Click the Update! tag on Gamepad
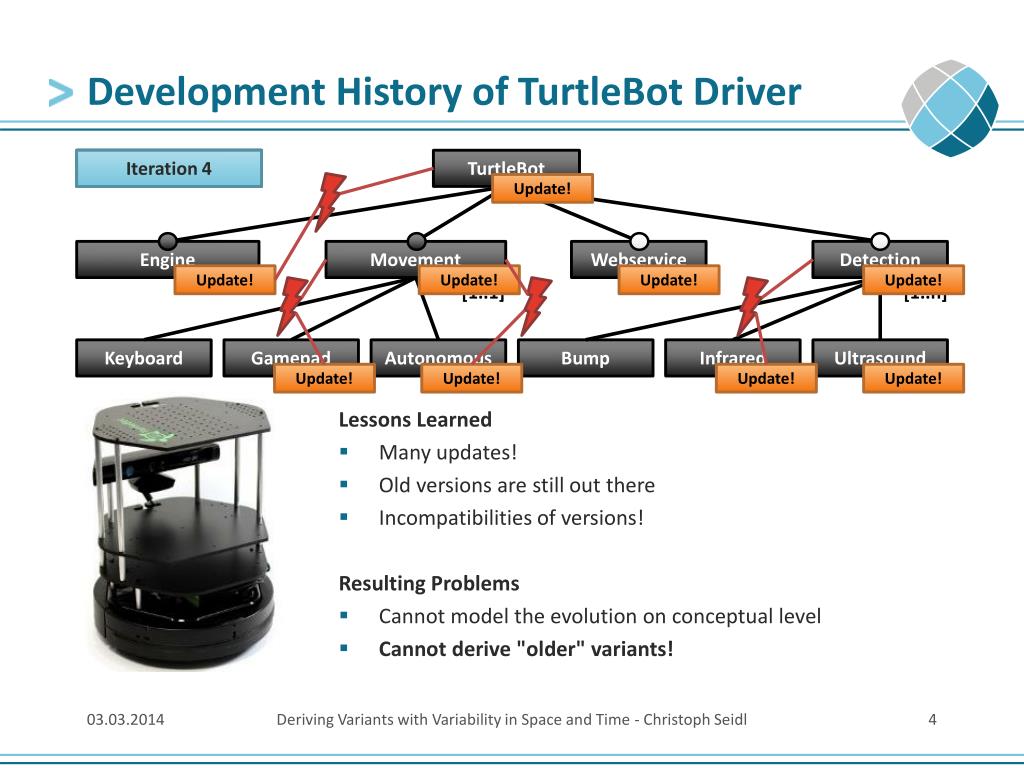The width and height of the screenshot is (1024, 768). [x=324, y=378]
